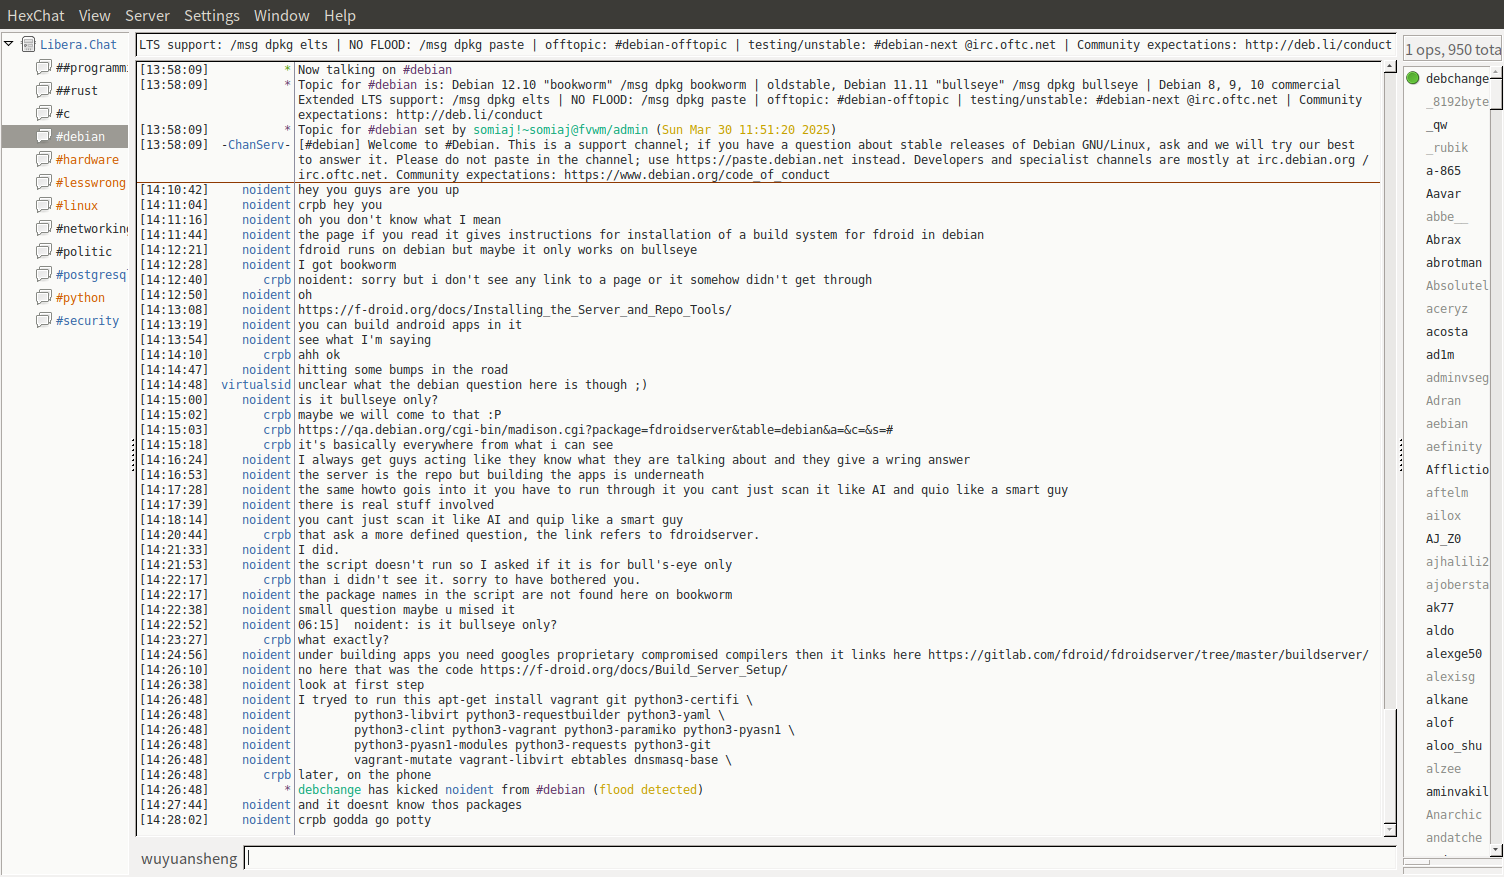The image size is (1504, 877).
Task: Switch to the #lesswrong channel
Action: click(x=91, y=182)
